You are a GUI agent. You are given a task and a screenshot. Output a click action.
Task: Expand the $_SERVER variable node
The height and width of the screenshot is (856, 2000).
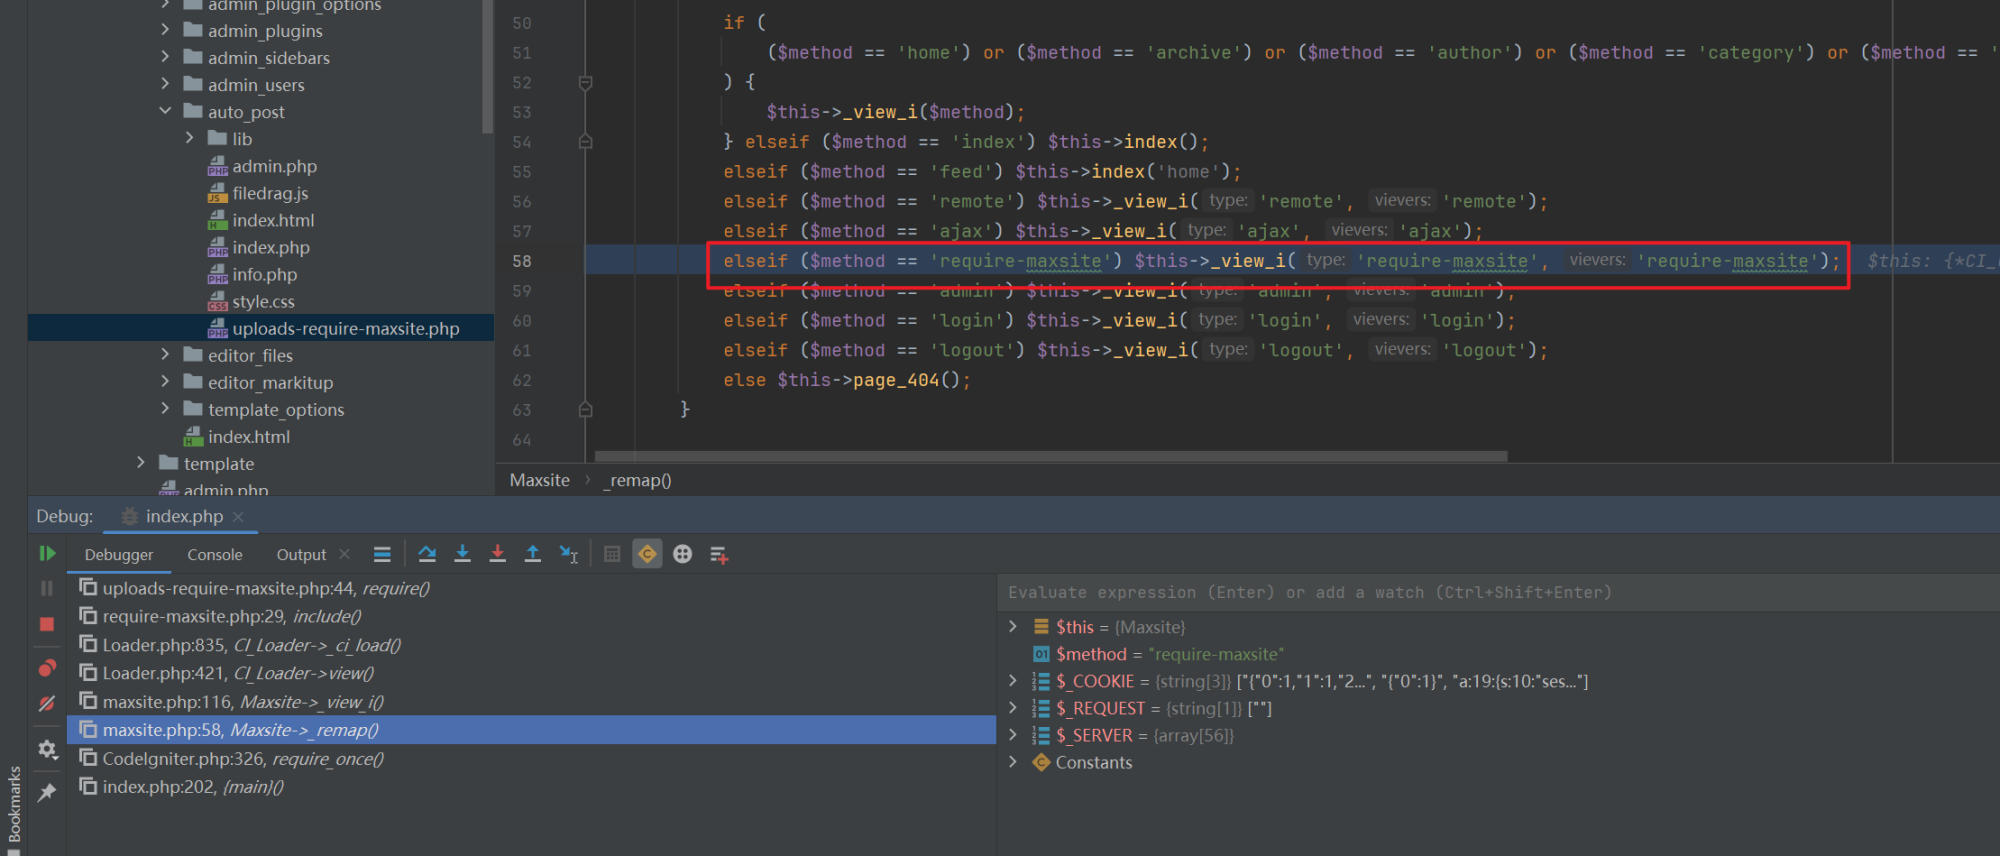click(1013, 735)
